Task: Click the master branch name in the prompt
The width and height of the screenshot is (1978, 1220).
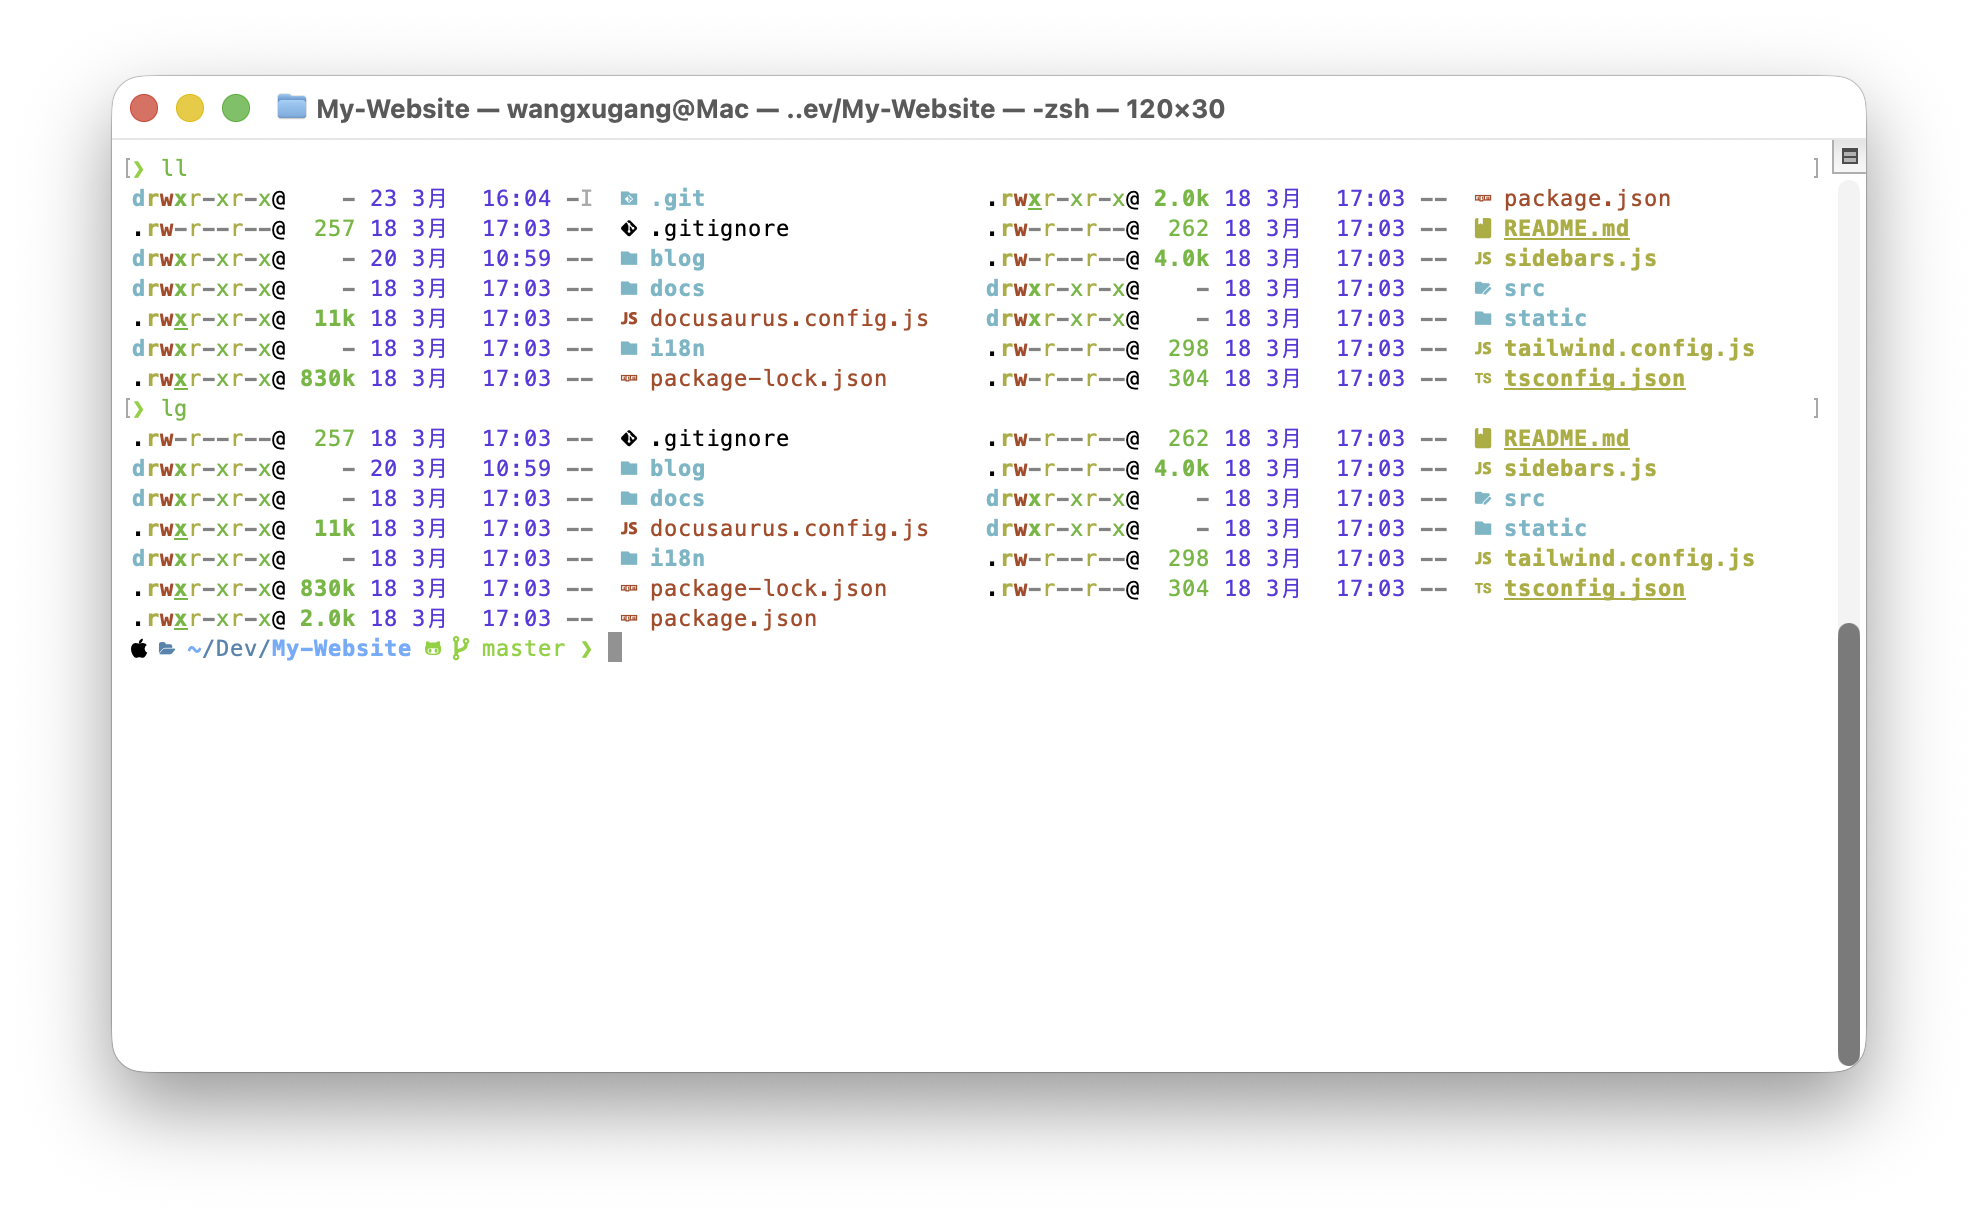Action: pyautogui.click(x=523, y=649)
